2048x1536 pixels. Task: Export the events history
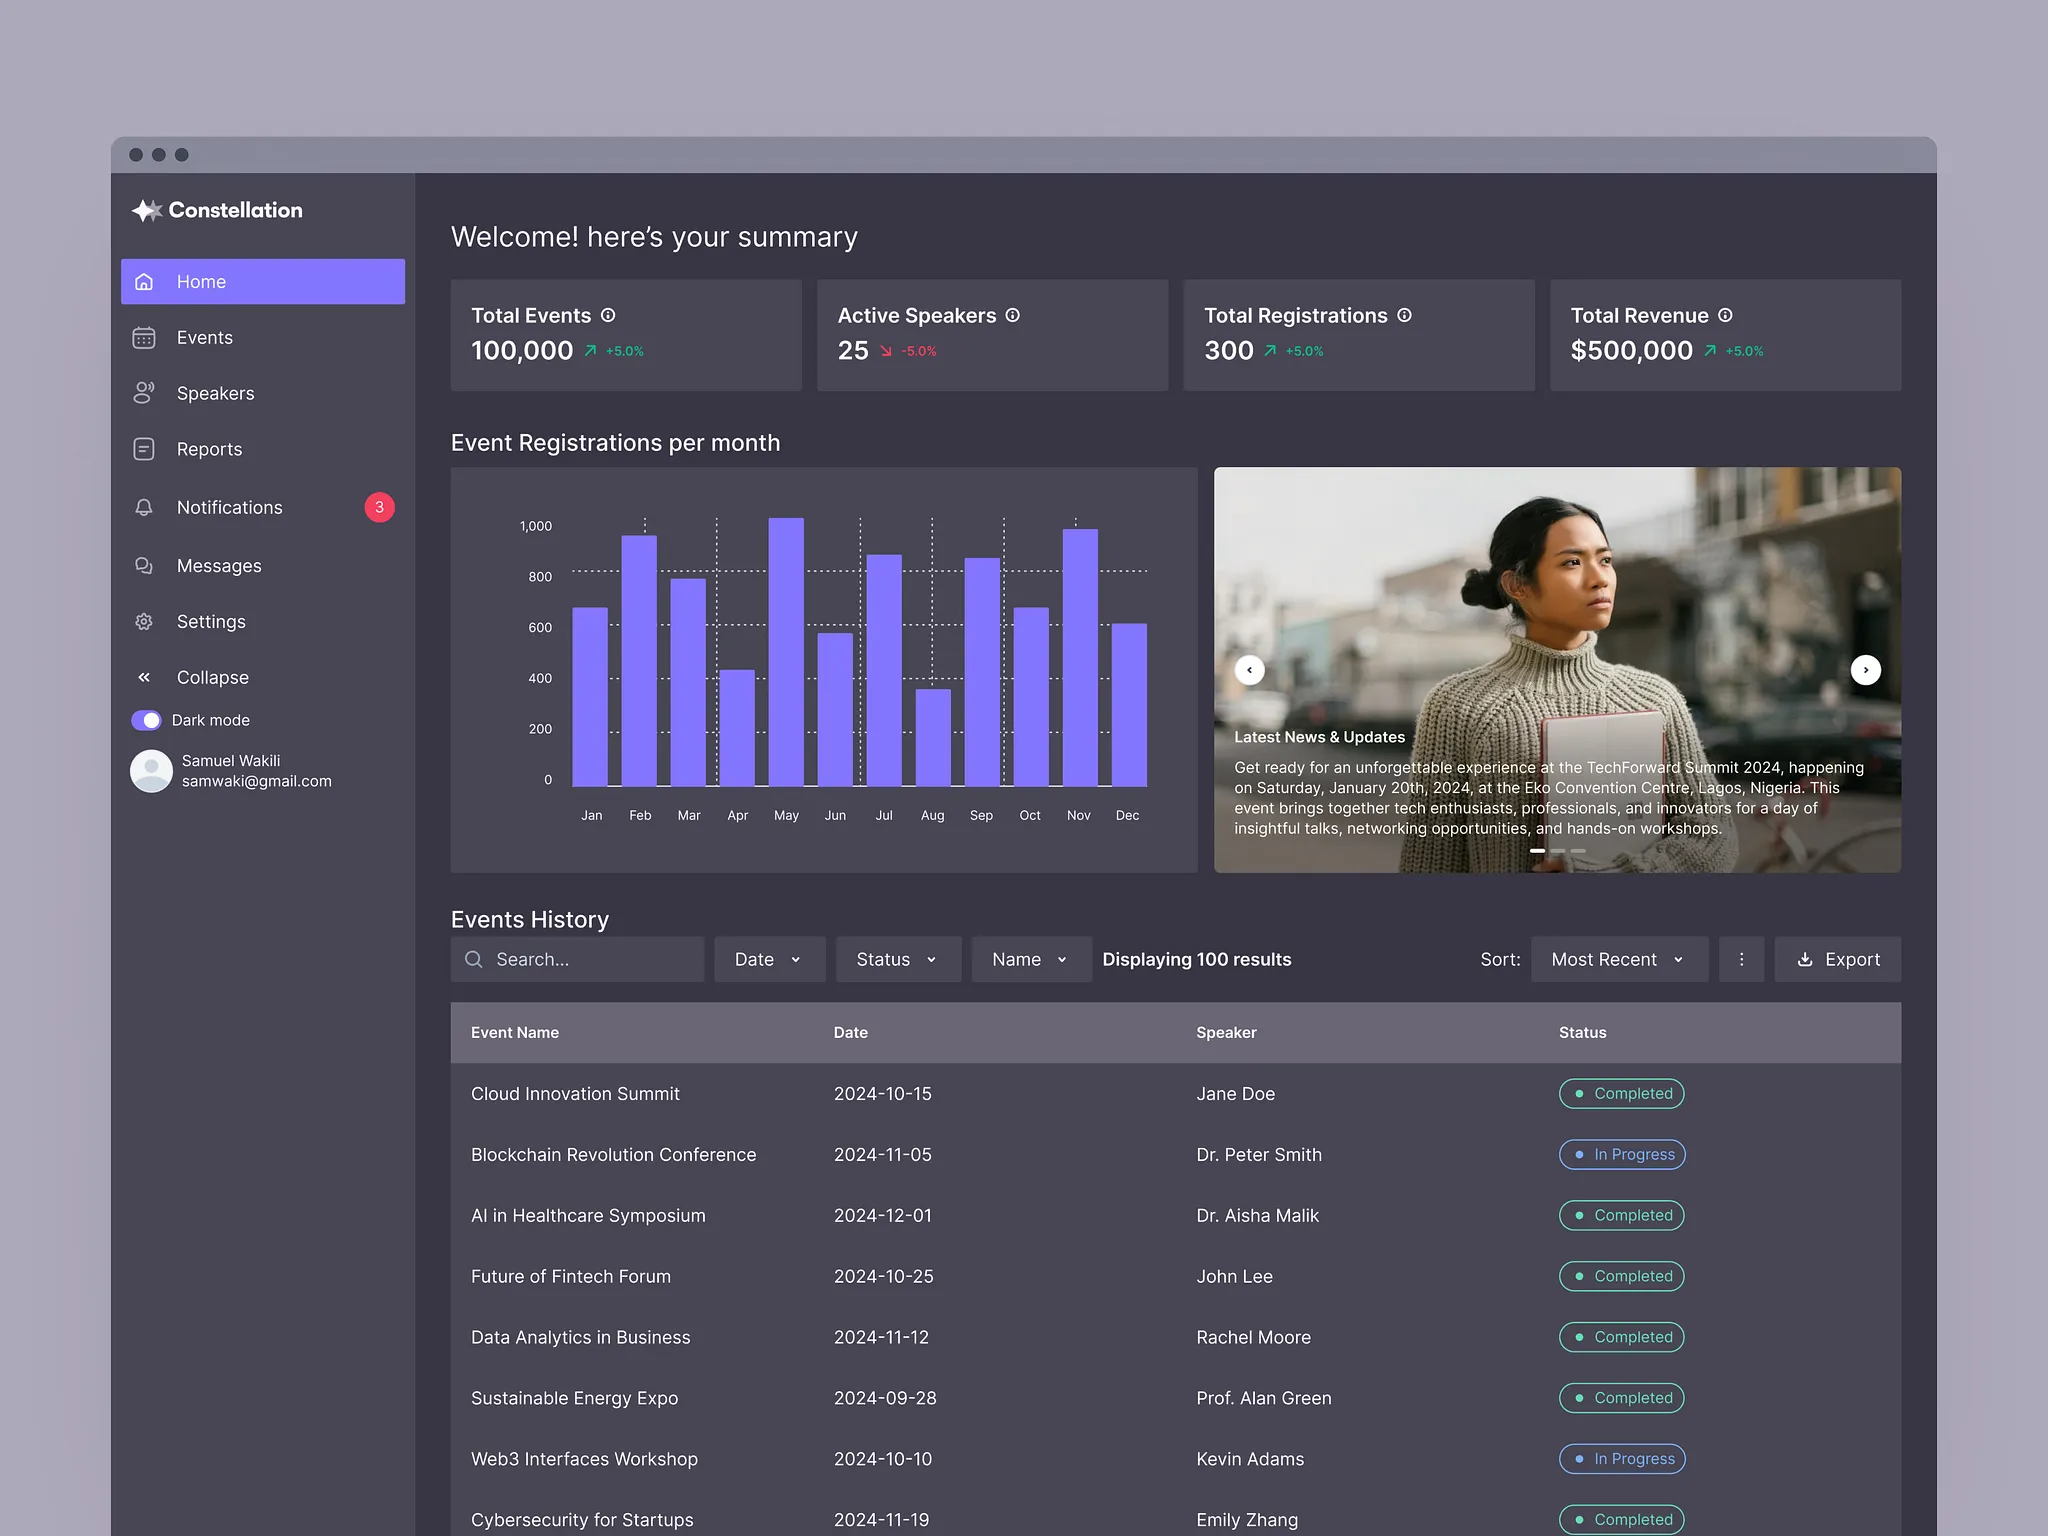coord(1837,959)
